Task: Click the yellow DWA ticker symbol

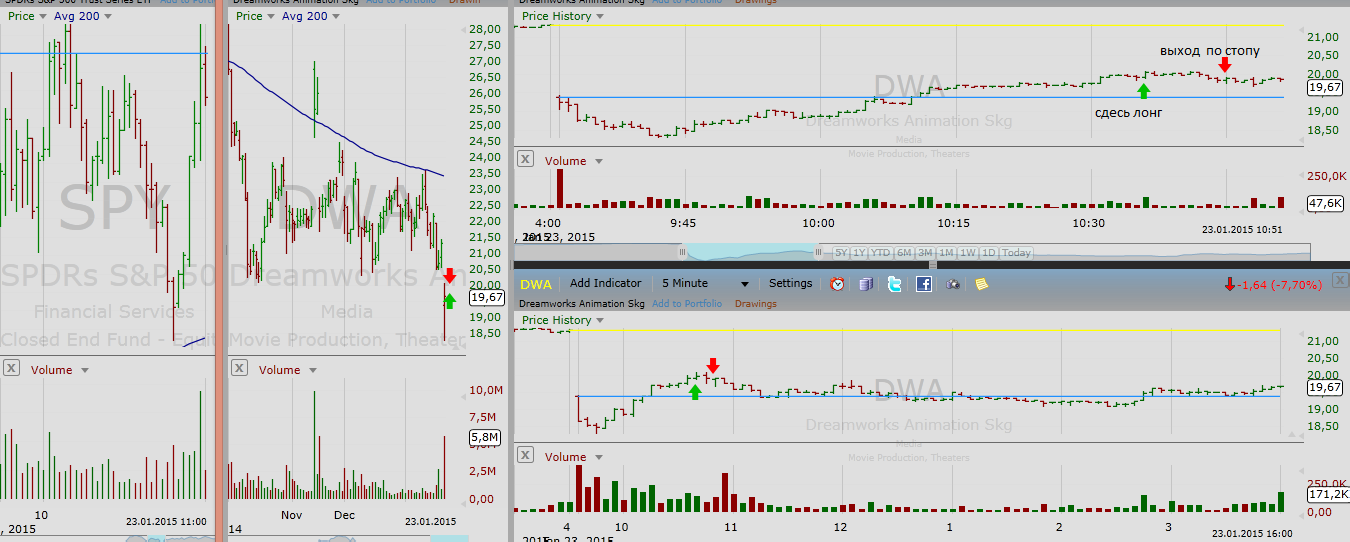Action: point(535,284)
